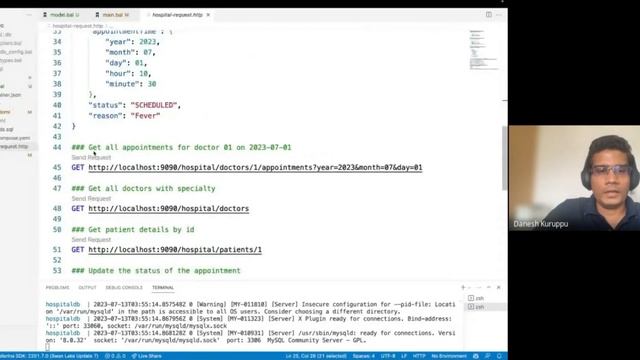This screenshot has width=640, height=360.
Task: Place cursor on line 41 reason Fever
Action: point(124,116)
